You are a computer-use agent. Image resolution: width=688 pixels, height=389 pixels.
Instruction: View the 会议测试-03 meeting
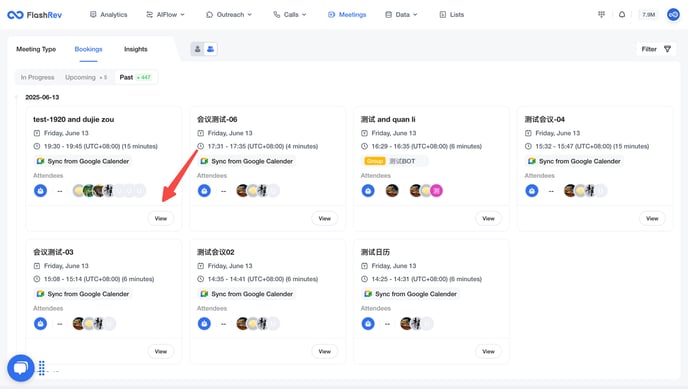(x=161, y=351)
